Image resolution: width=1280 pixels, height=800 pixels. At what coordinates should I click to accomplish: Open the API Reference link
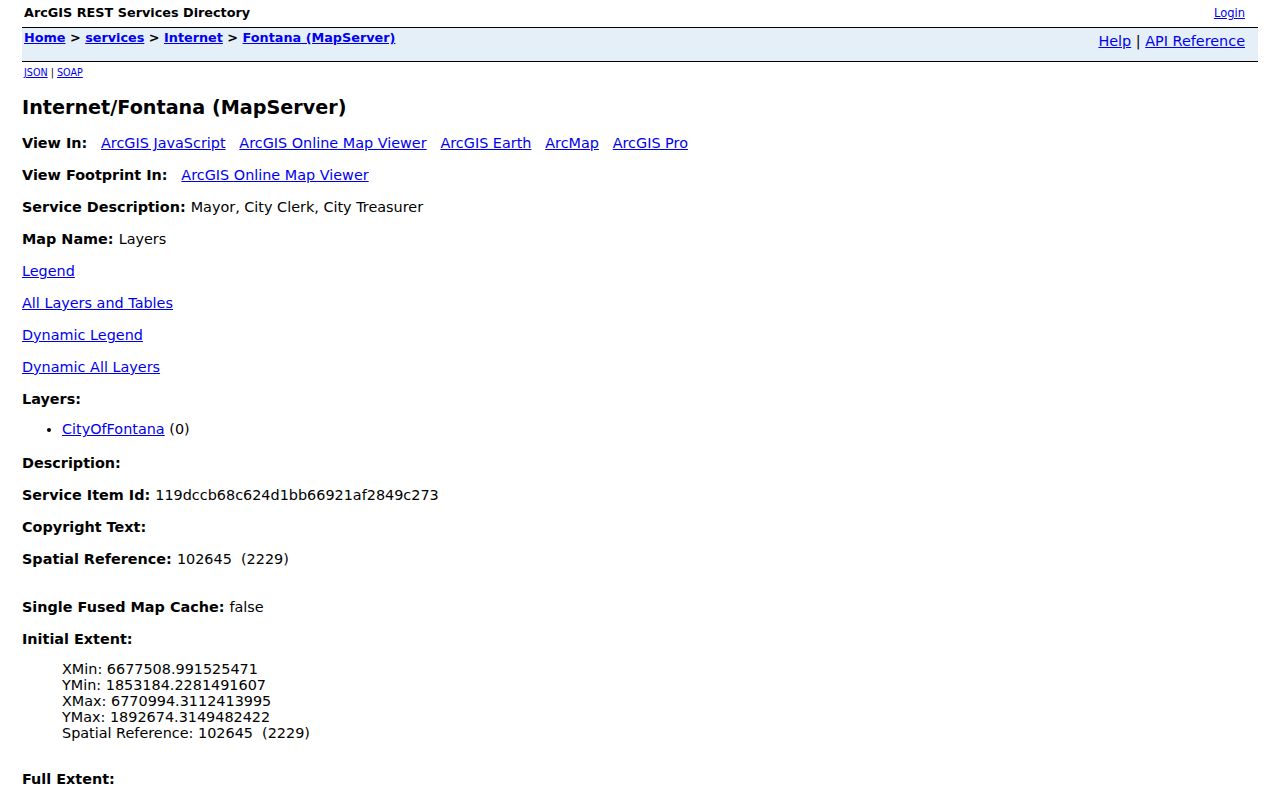tap(1195, 41)
